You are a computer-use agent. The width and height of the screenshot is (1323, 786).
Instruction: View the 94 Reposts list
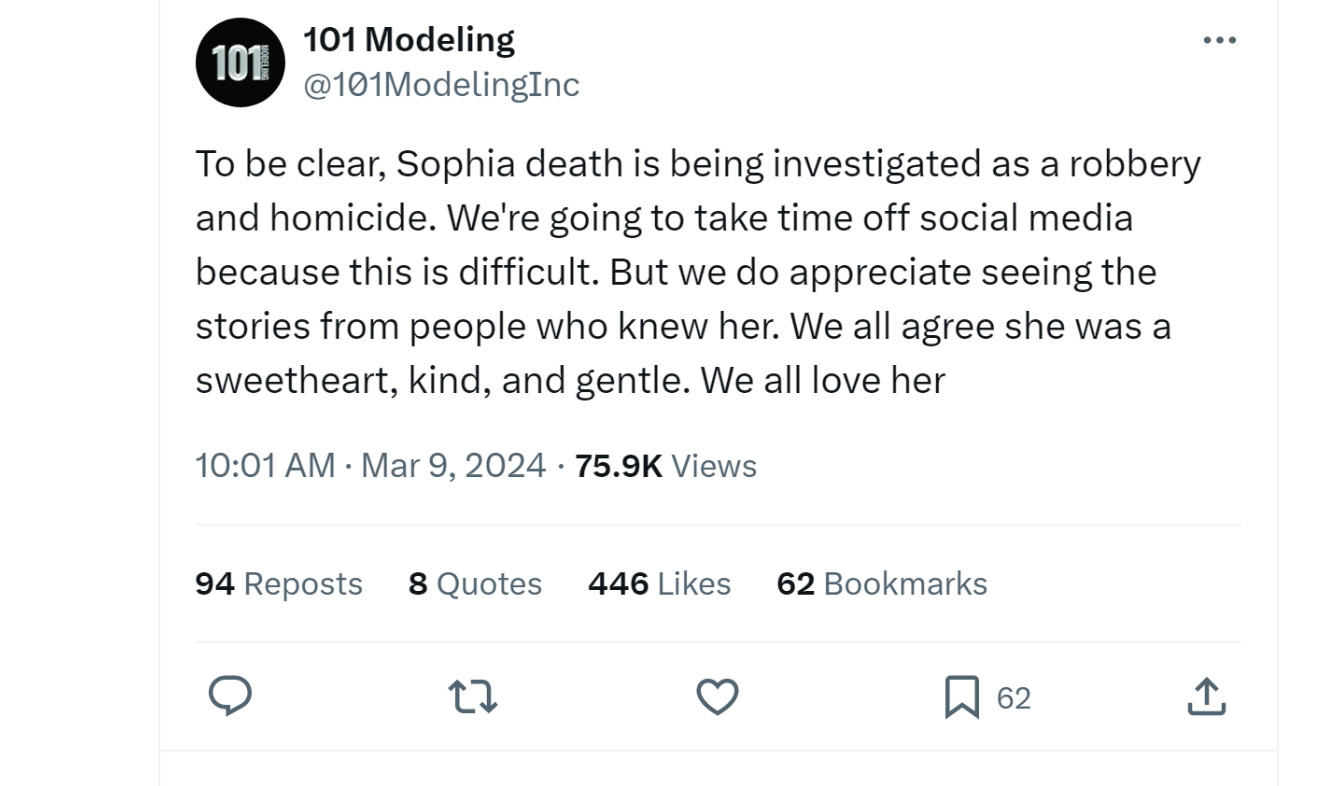(x=278, y=583)
